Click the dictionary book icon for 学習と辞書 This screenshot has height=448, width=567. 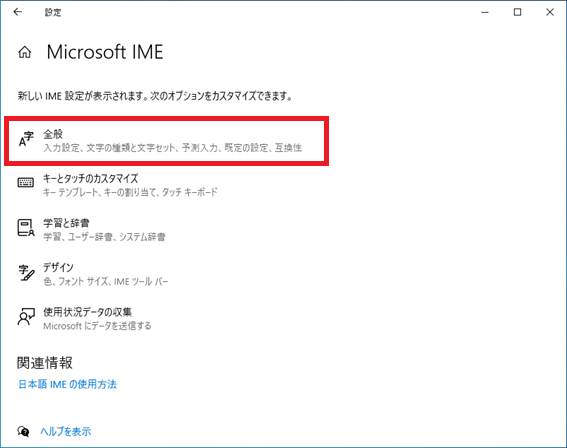(26, 228)
